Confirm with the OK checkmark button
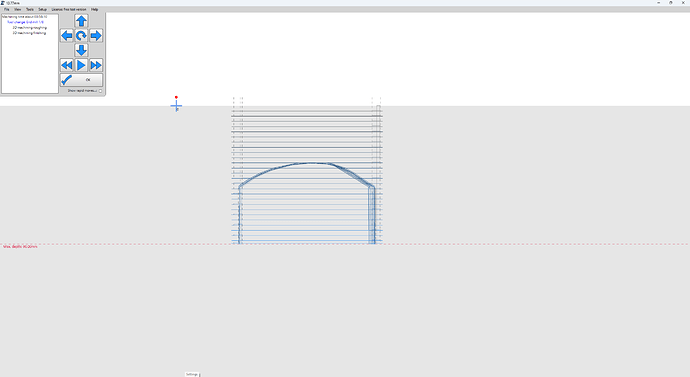 click(81, 80)
